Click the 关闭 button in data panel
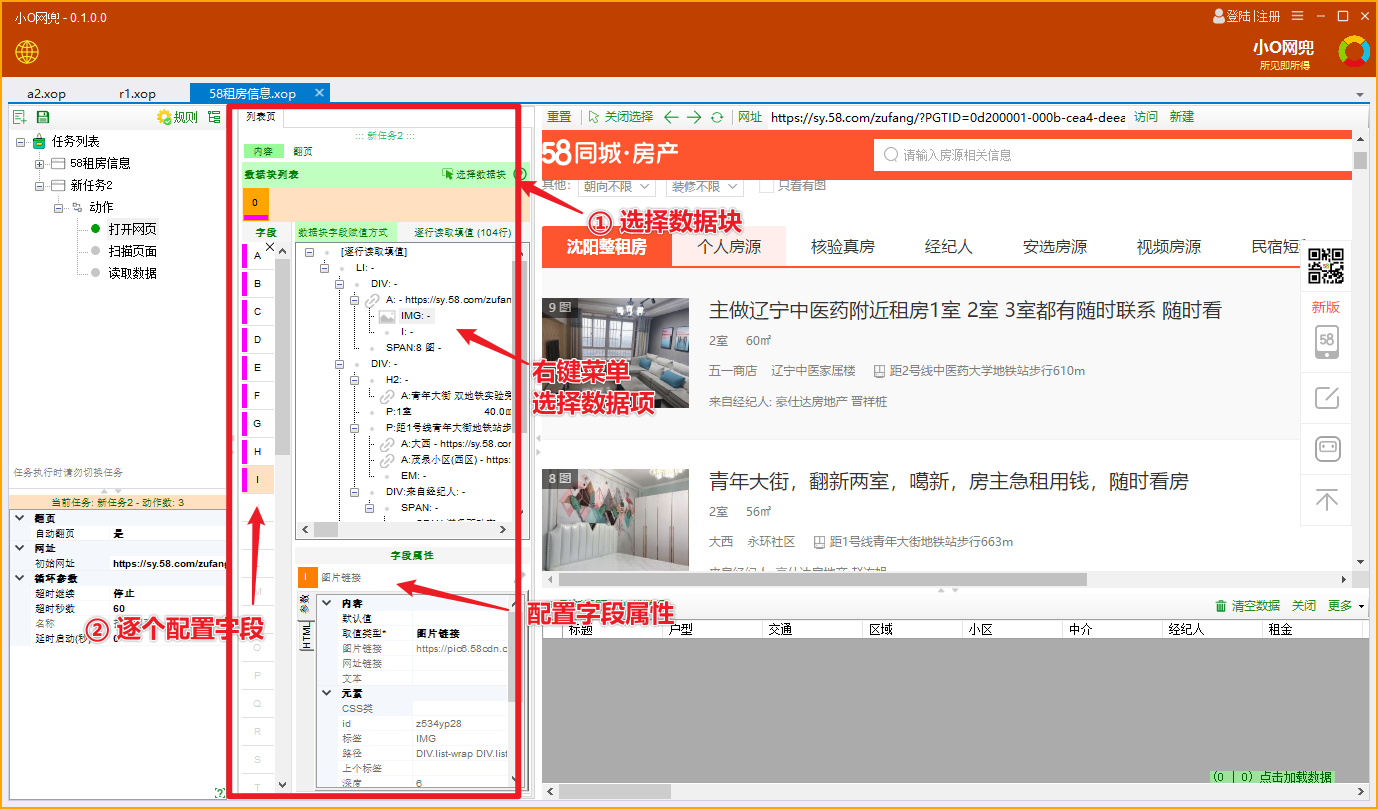 (1304, 606)
